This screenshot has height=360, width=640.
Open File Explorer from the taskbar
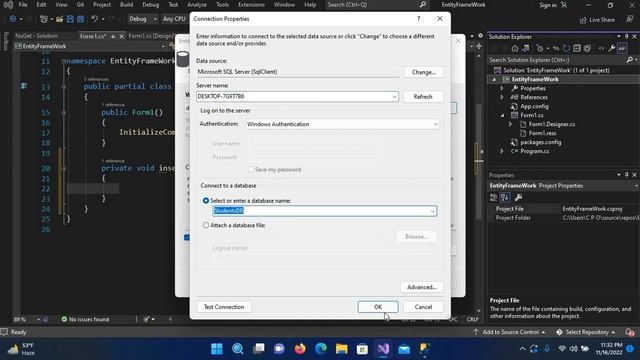tap(342, 349)
